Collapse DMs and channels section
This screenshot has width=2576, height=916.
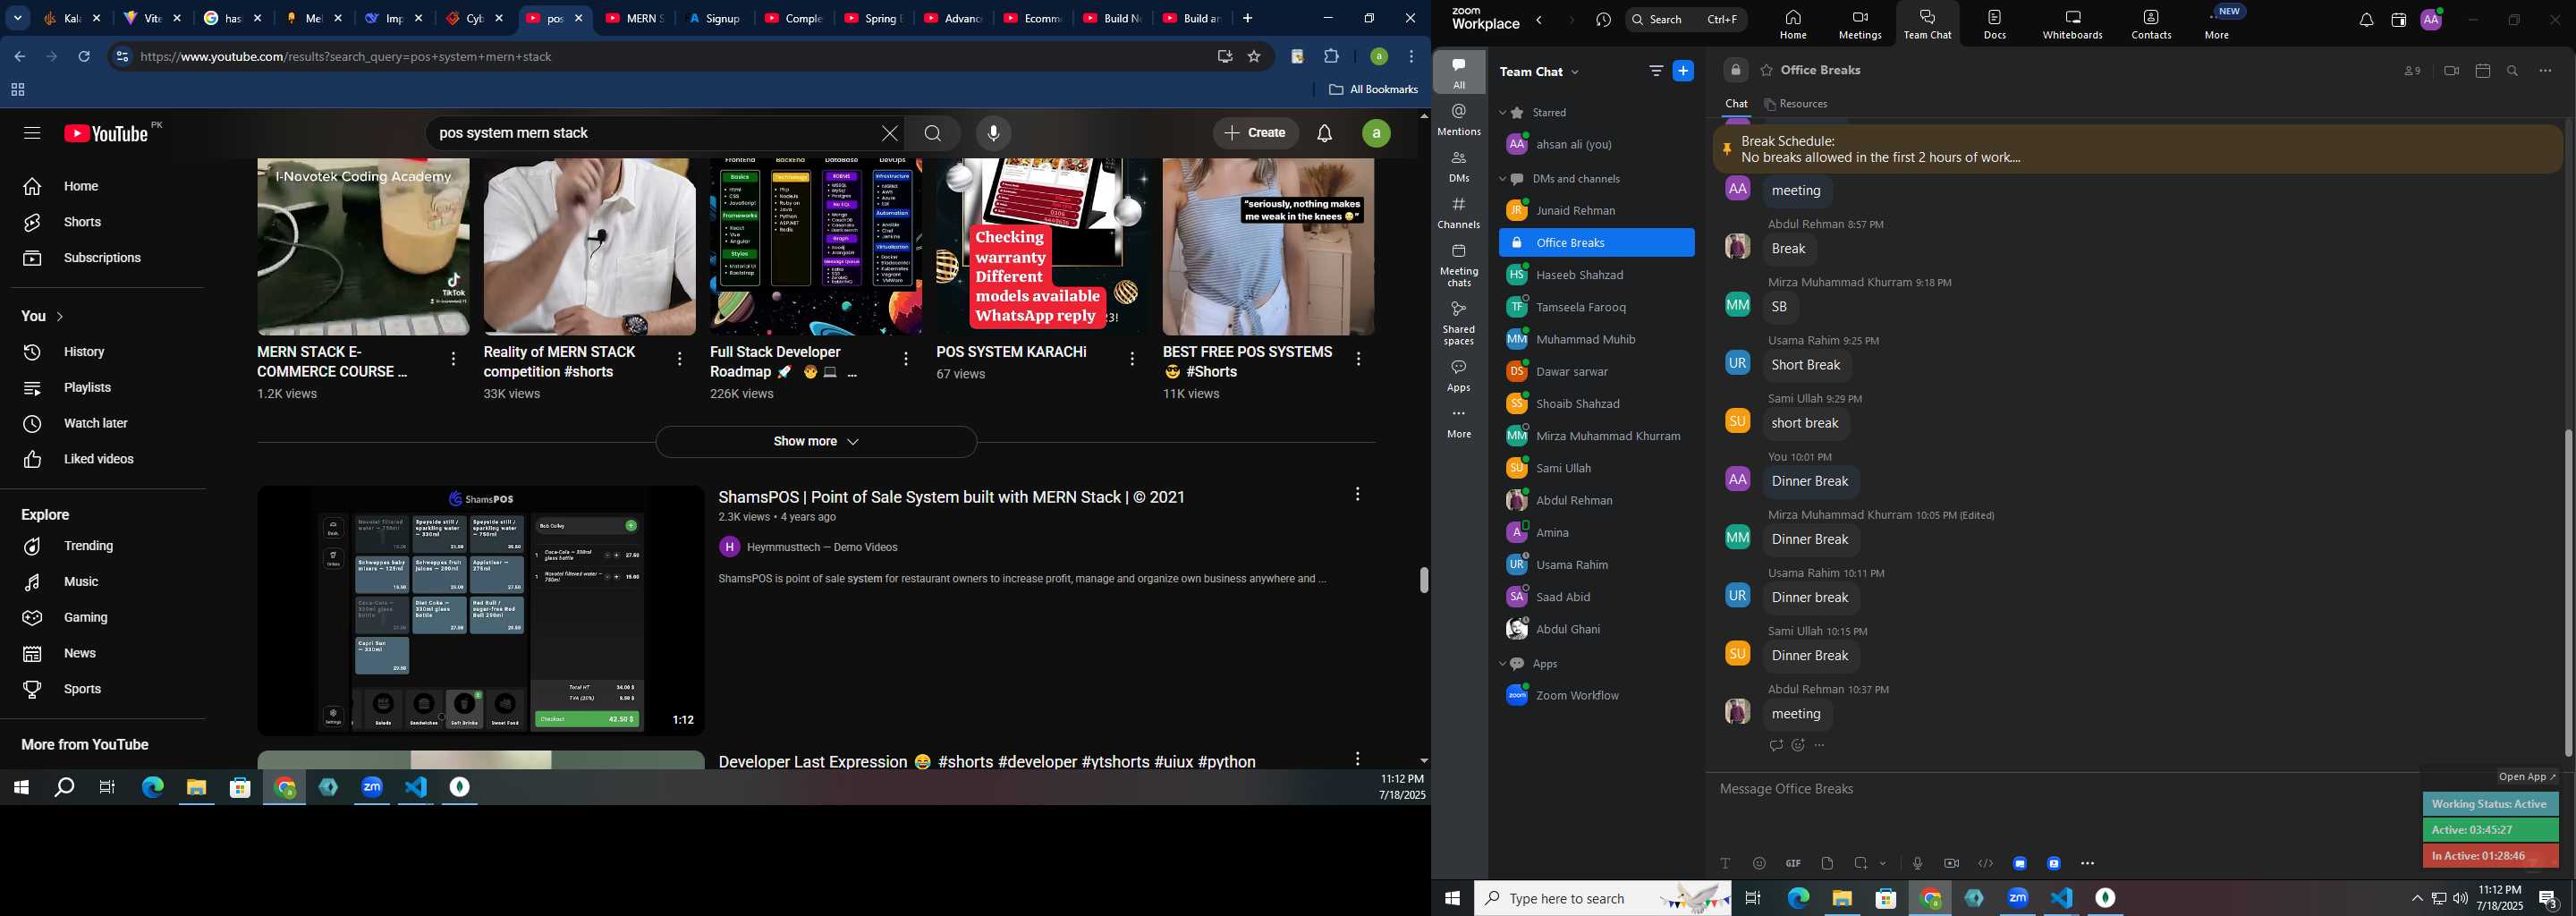click(x=1502, y=179)
